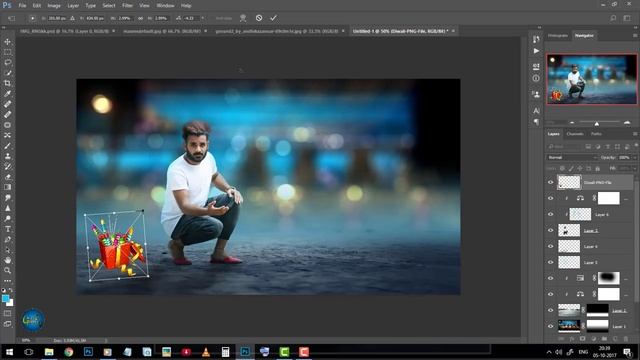640x360 pixels.
Task: Open the Fill value dropdown
Action: point(634,168)
